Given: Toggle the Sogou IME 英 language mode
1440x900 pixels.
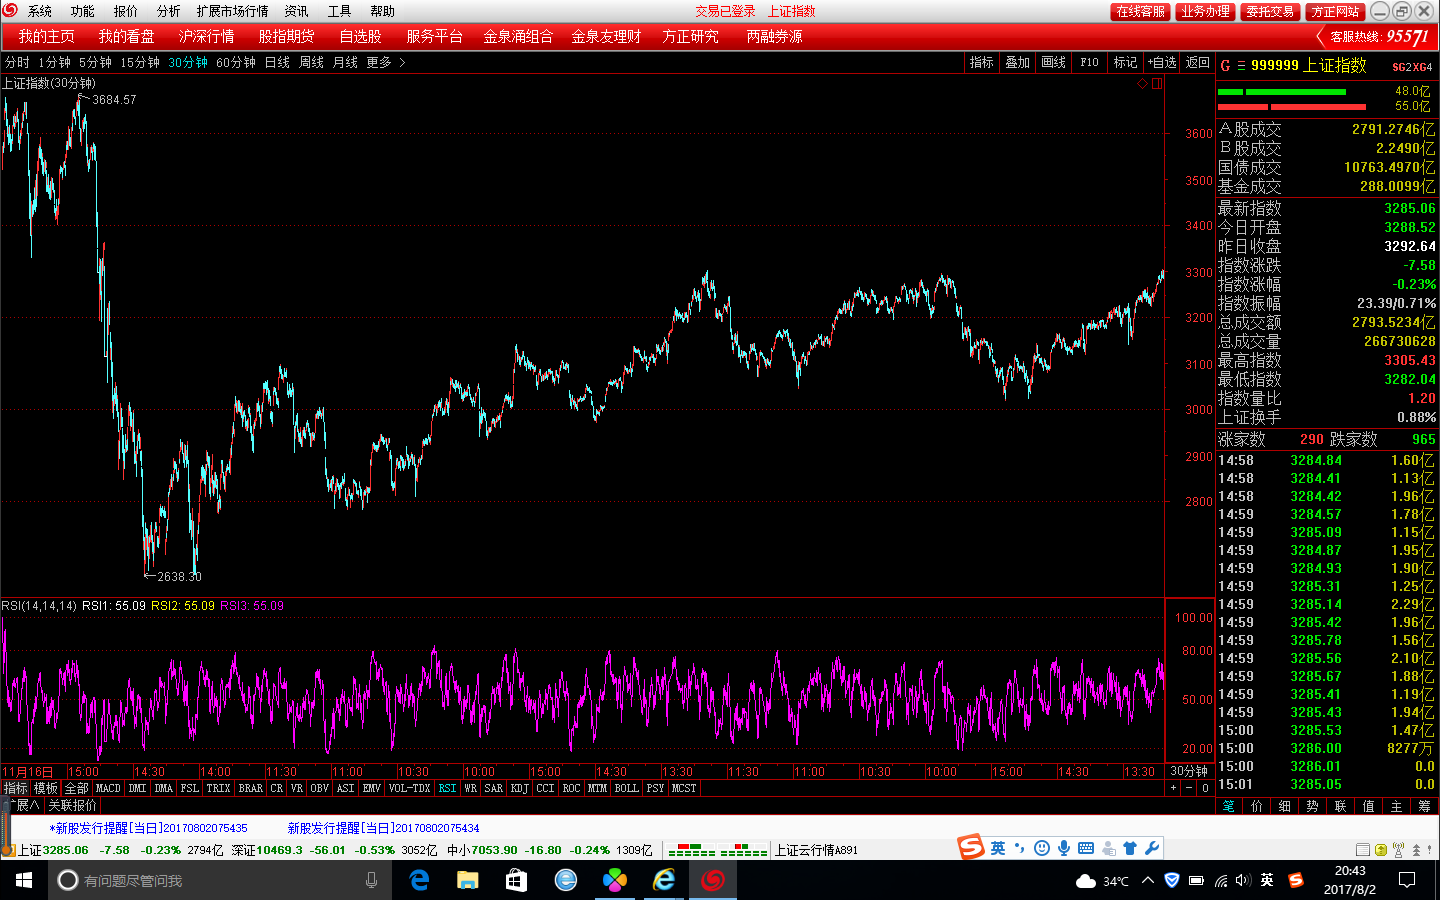Looking at the screenshot, I should (998, 848).
